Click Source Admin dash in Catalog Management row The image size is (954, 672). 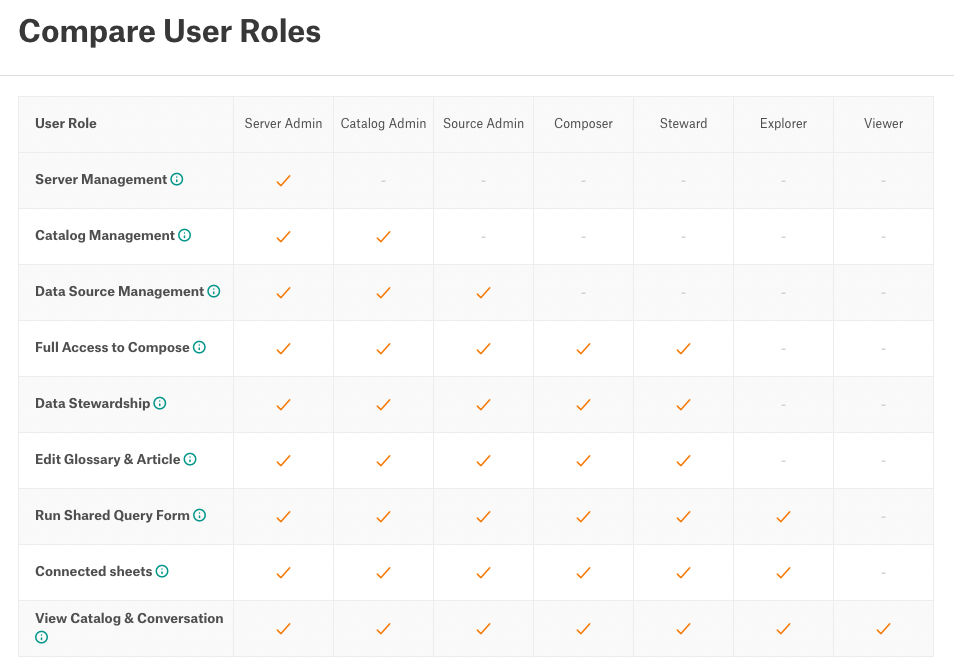pos(483,237)
